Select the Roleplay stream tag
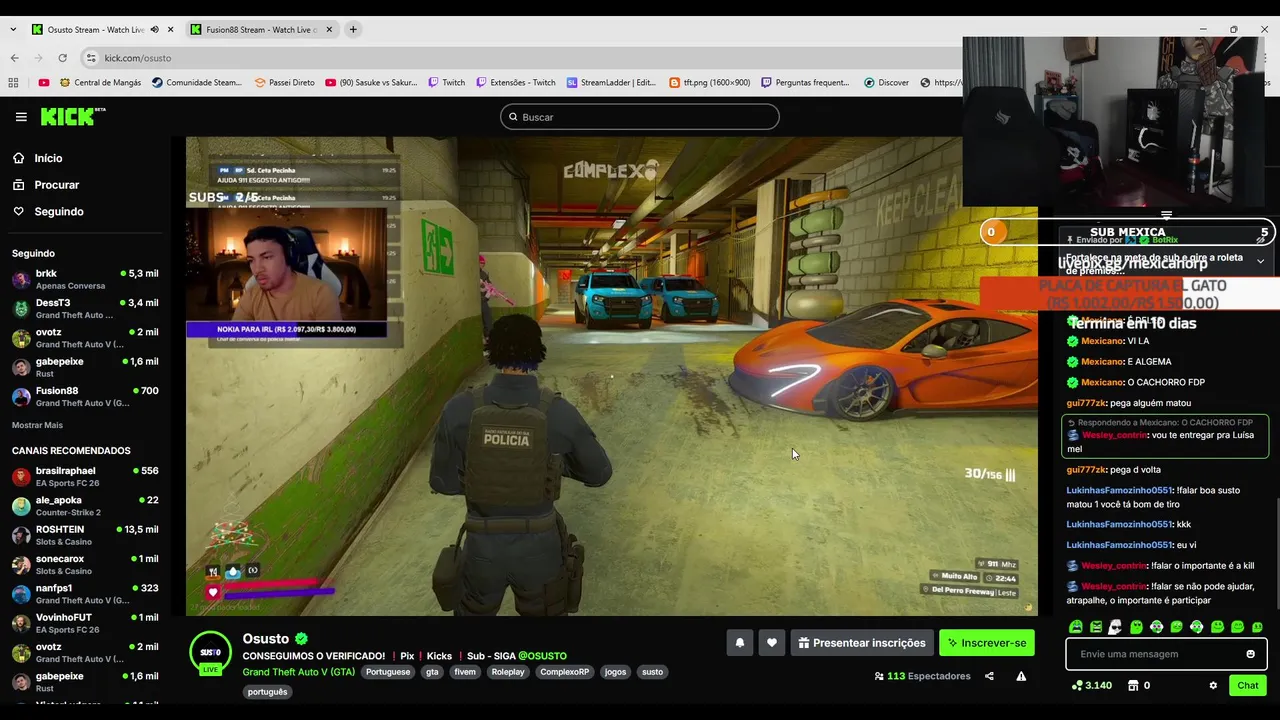Image resolution: width=1280 pixels, height=720 pixels. pyautogui.click(x=508, y=672)
